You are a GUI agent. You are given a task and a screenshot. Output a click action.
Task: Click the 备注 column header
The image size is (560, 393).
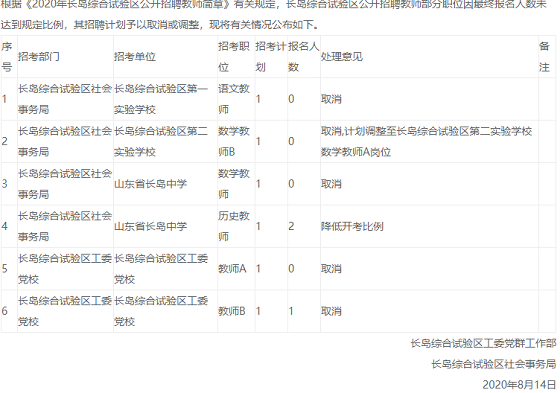tap(544, 56)
